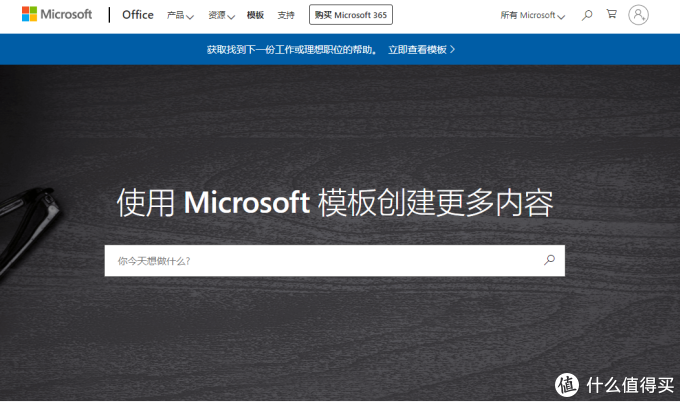This screenshot has width=680, height=403.
Task: Expand the 资源 dropdown menu
Action: tap(221, 15)
